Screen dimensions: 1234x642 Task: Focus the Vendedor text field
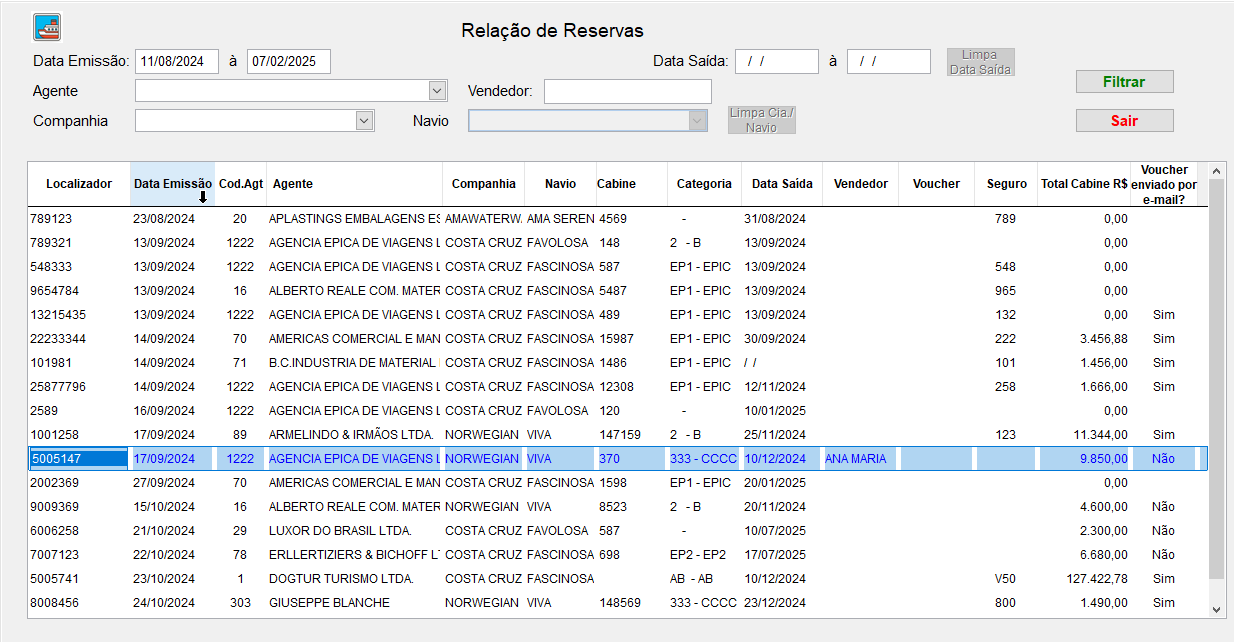(x=627, y=92)
